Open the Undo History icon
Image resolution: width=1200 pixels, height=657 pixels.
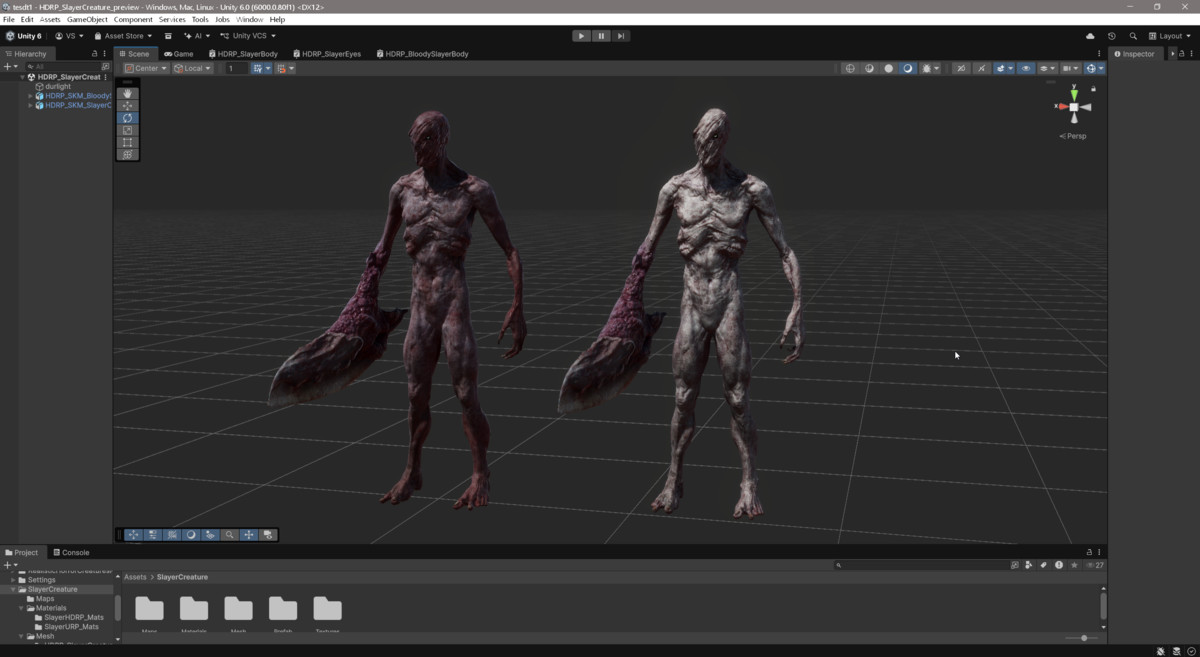(x=1111, y=36)
